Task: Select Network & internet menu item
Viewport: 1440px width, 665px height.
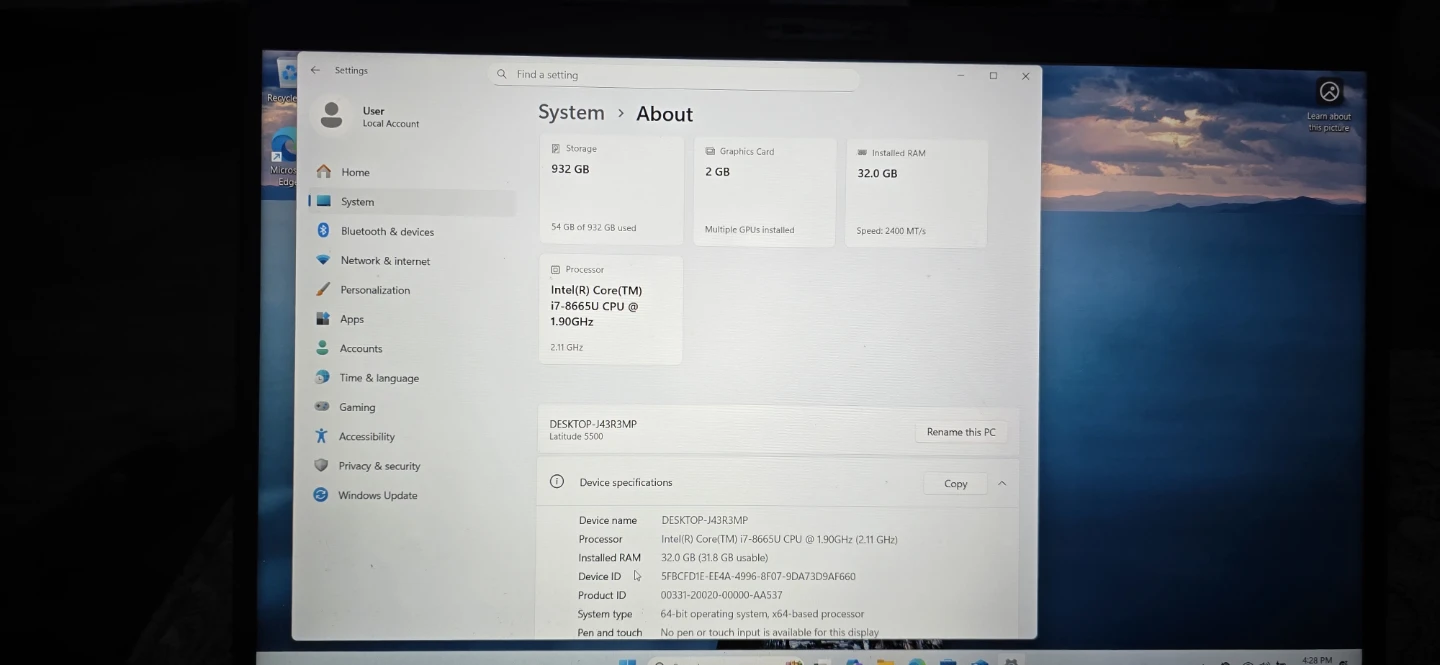Action: [x=412, y=260]
